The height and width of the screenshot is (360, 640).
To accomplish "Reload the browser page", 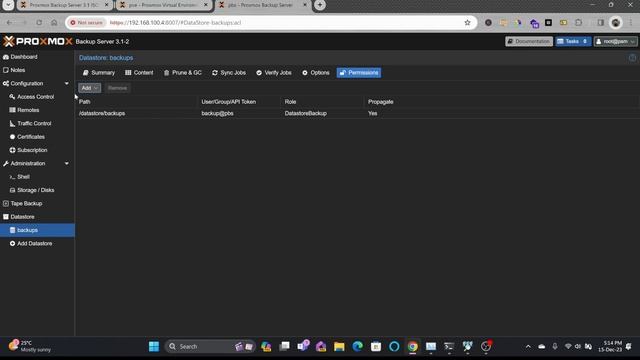I will pos(39,22).
